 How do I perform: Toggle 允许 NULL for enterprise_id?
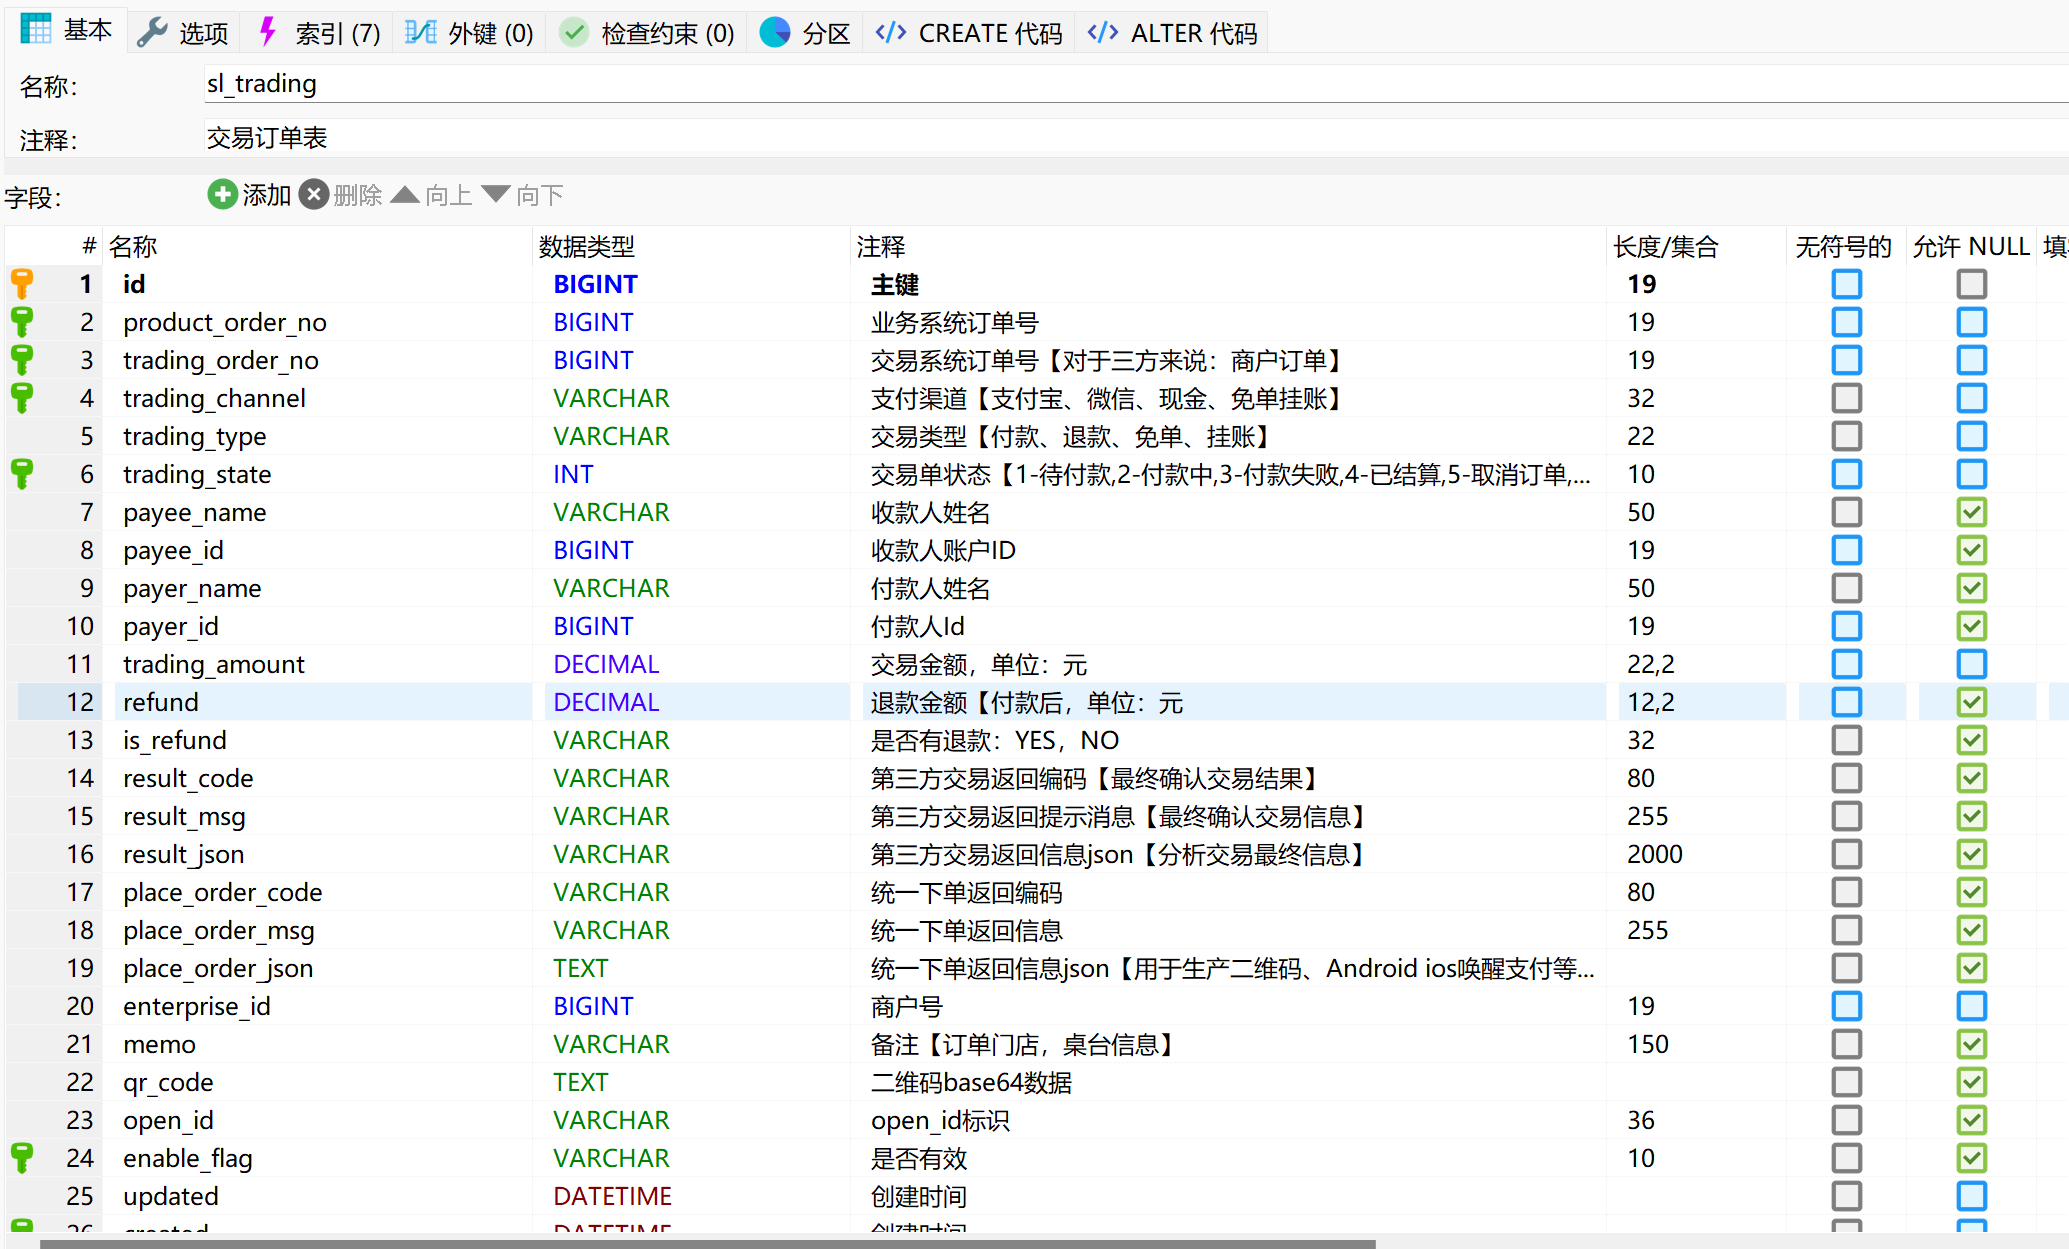click(x=1972, y=1006)
